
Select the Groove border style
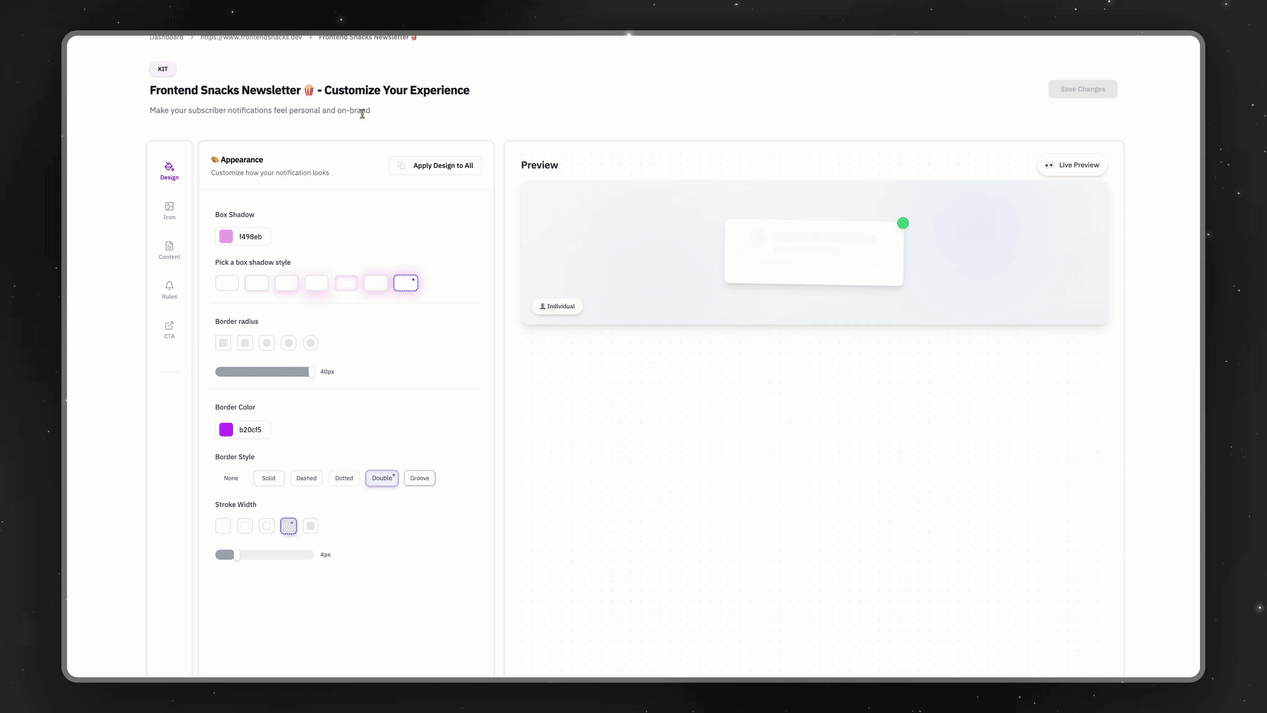coord(419,478)
